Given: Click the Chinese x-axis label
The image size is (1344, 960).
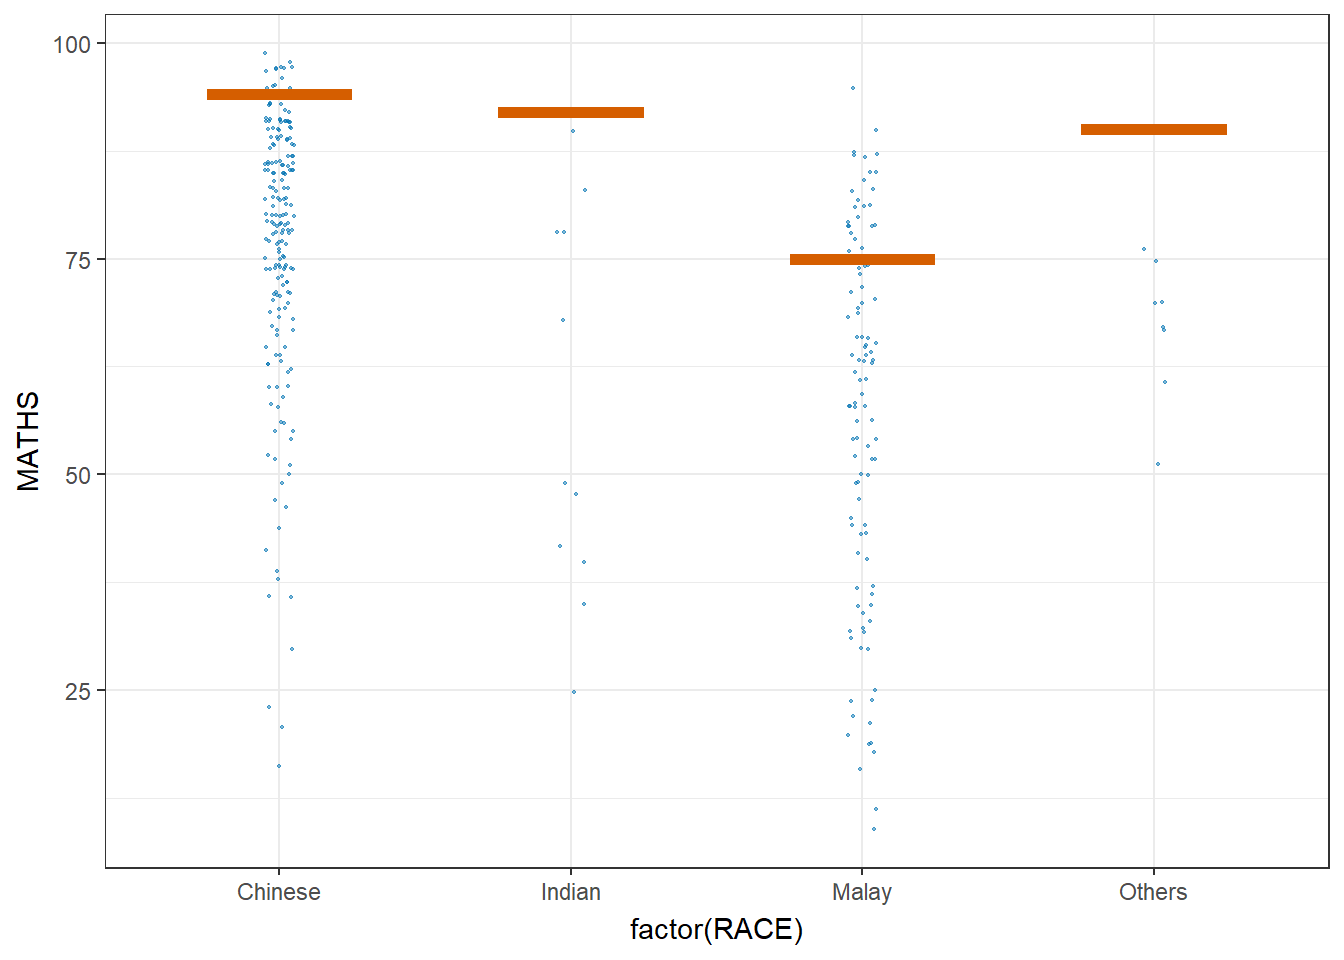Looking at the screenshot, I should coord(279,892).
